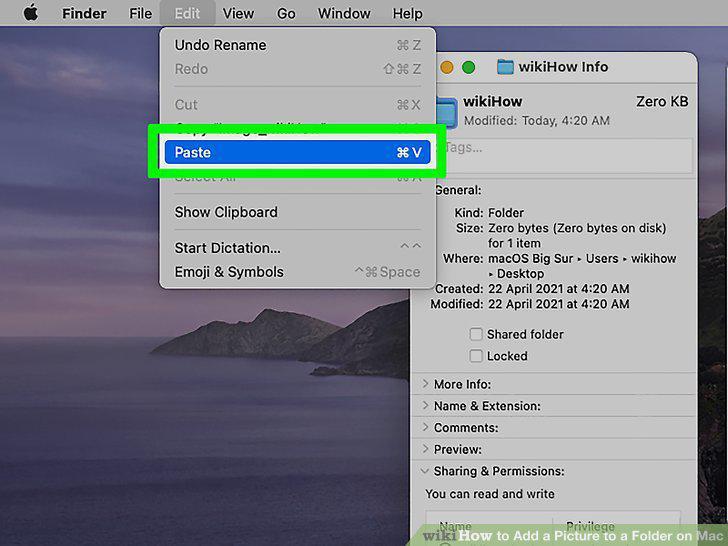Open the Finder menu
Screen dimensions: 728x546
pyautogui.click(x=84, y=13)
